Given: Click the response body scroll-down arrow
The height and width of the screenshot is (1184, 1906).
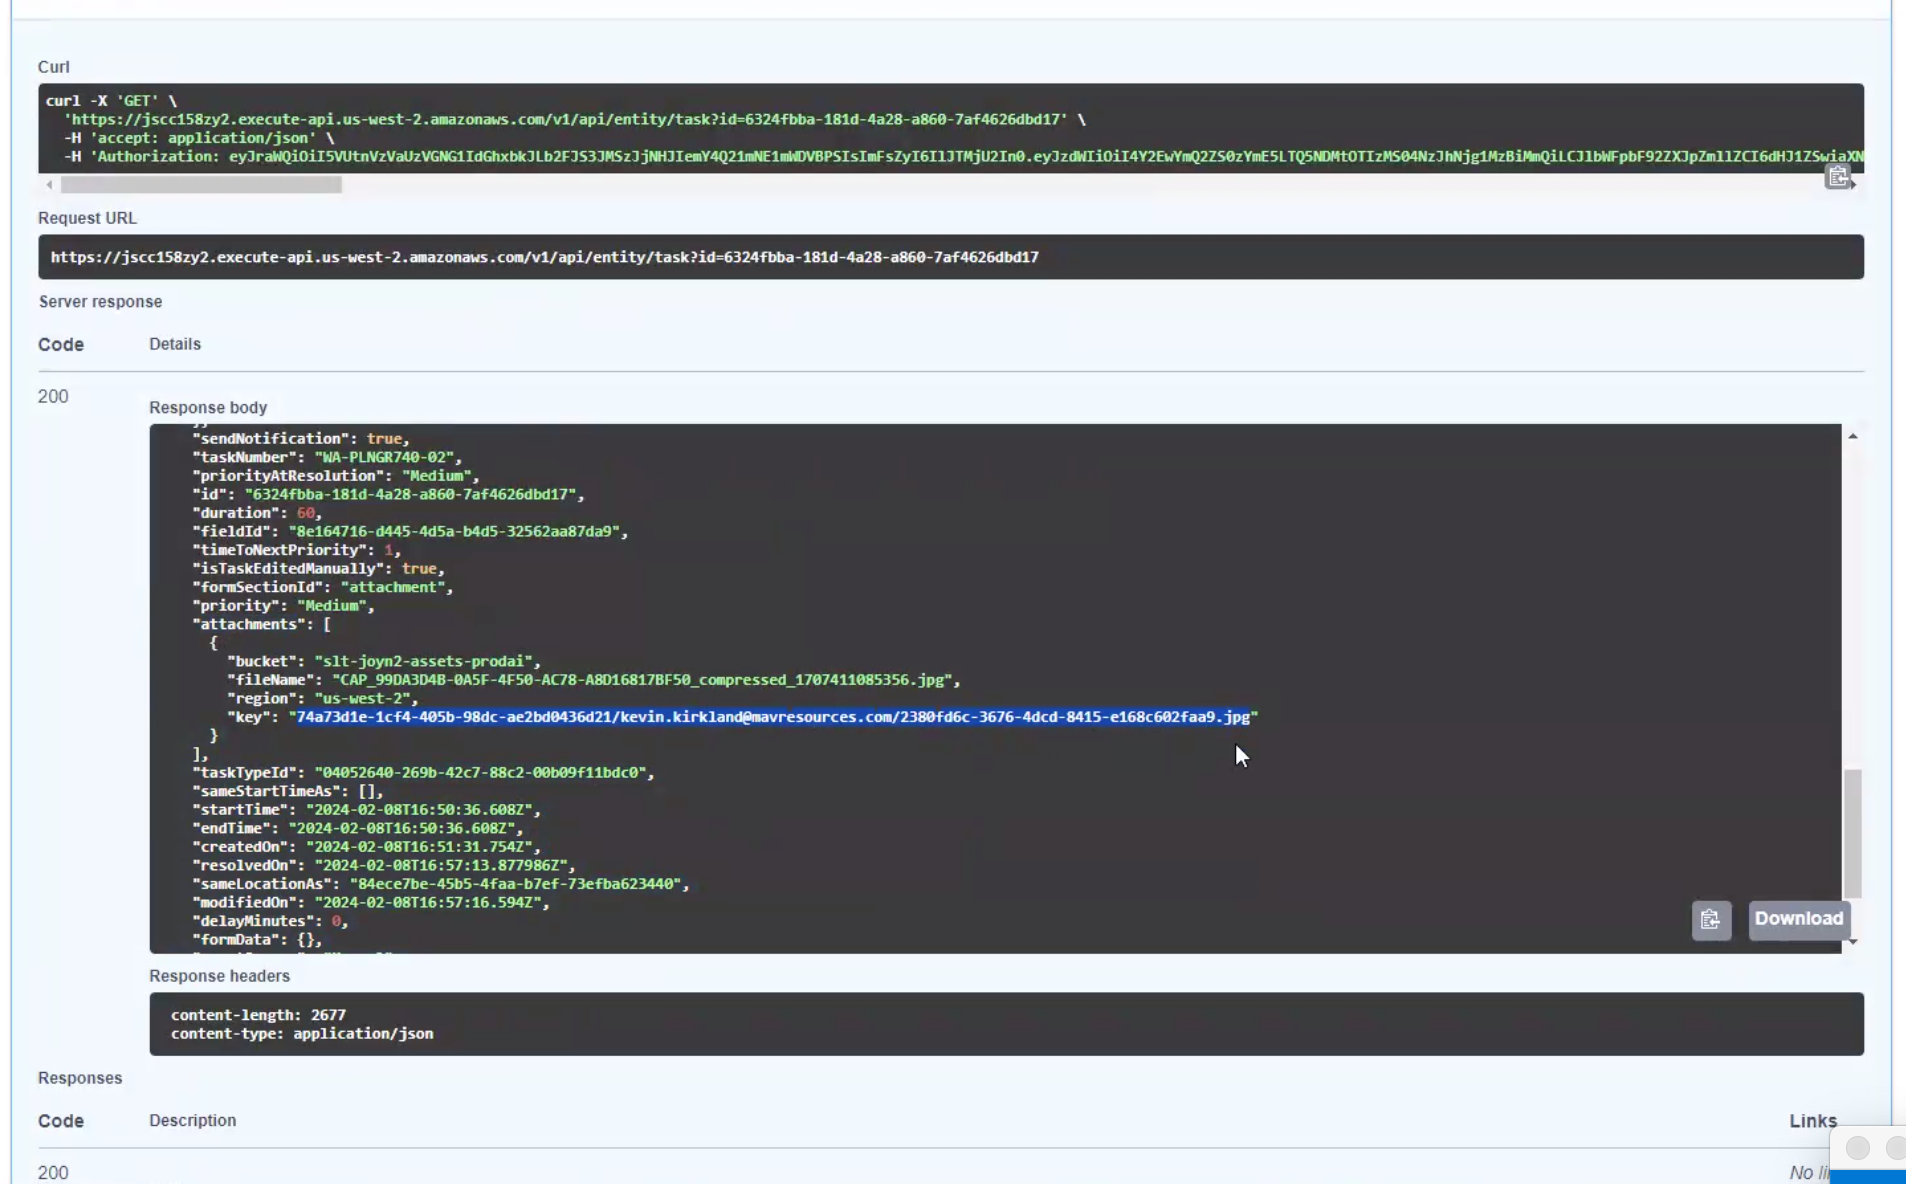Looking at the screenshot, I should point(1852,941).
